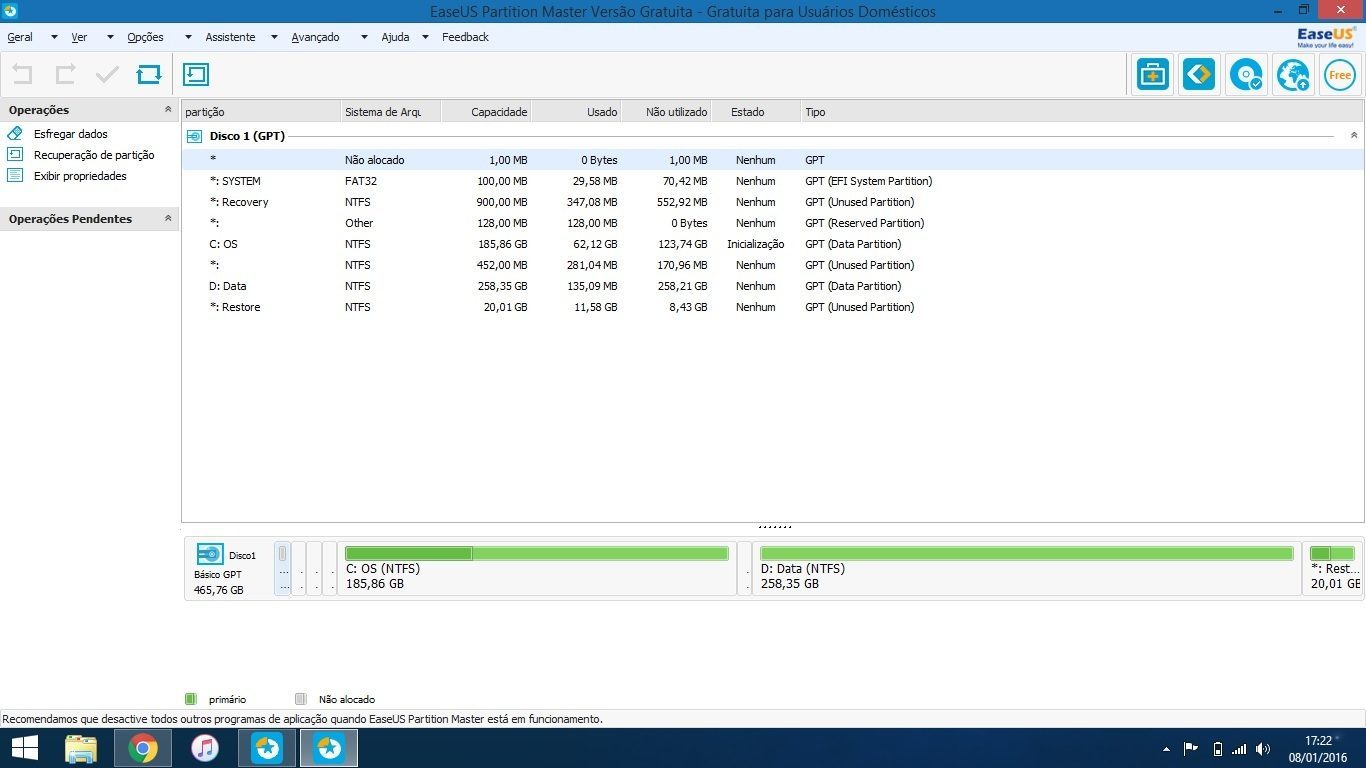The height and width of the screenshot is (768, 1366).
Task: Click the Action Center flag tray icon
Action: coord(1191,748)
